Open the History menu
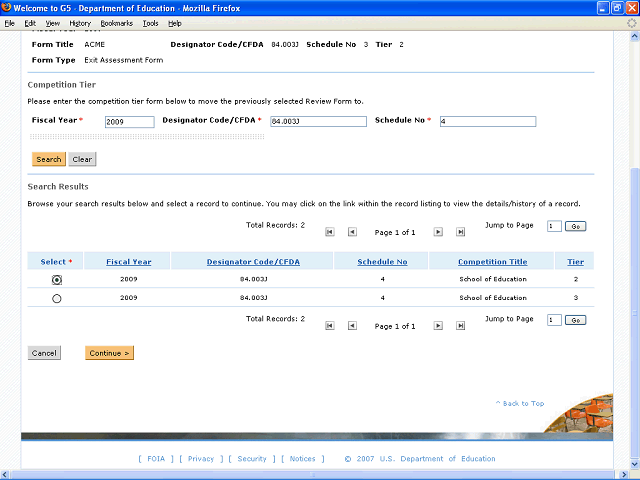 [x=80, y=23]
